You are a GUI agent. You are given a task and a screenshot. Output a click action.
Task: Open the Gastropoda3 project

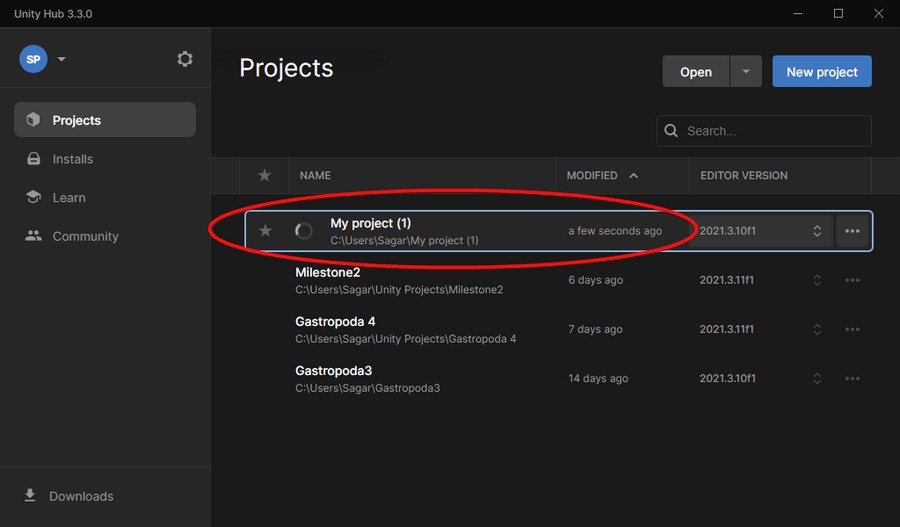333,371
